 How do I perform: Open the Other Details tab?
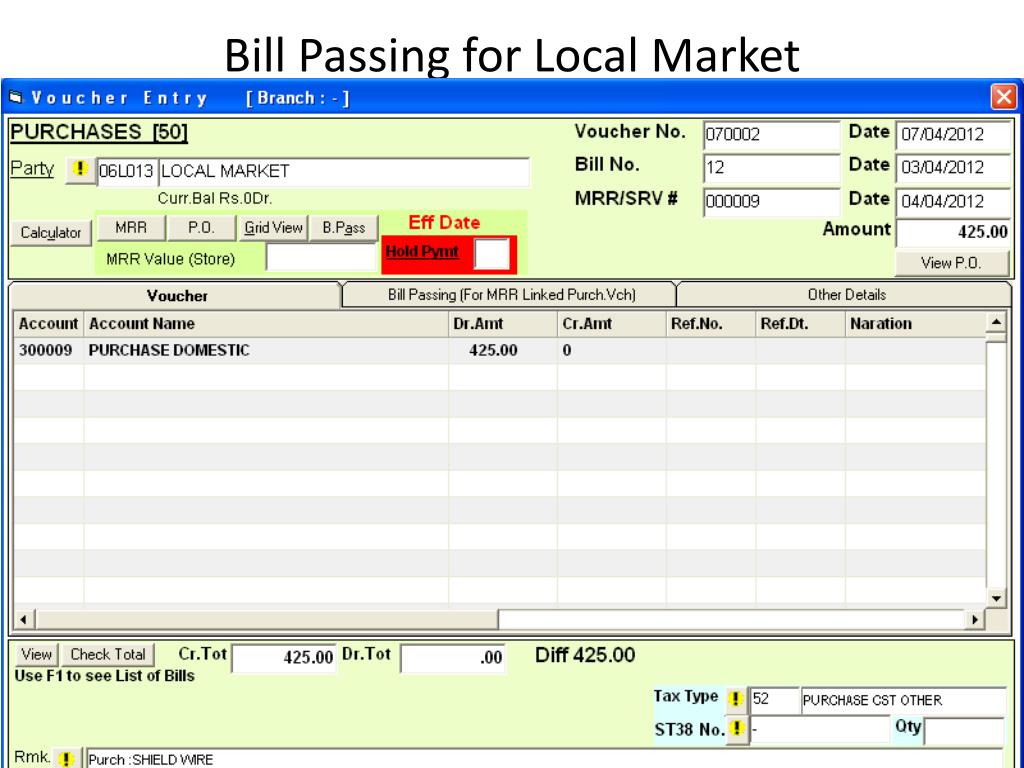coord(846,295)
